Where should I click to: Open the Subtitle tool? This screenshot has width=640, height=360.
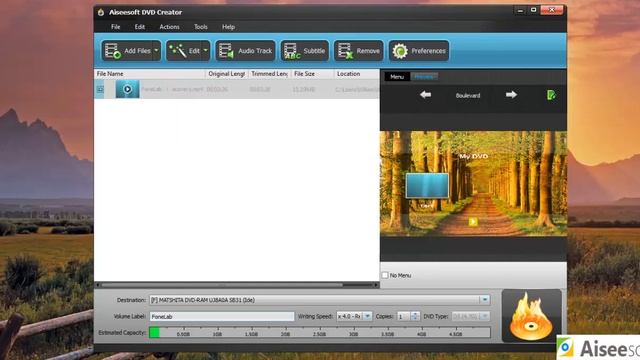click(304, 51)
